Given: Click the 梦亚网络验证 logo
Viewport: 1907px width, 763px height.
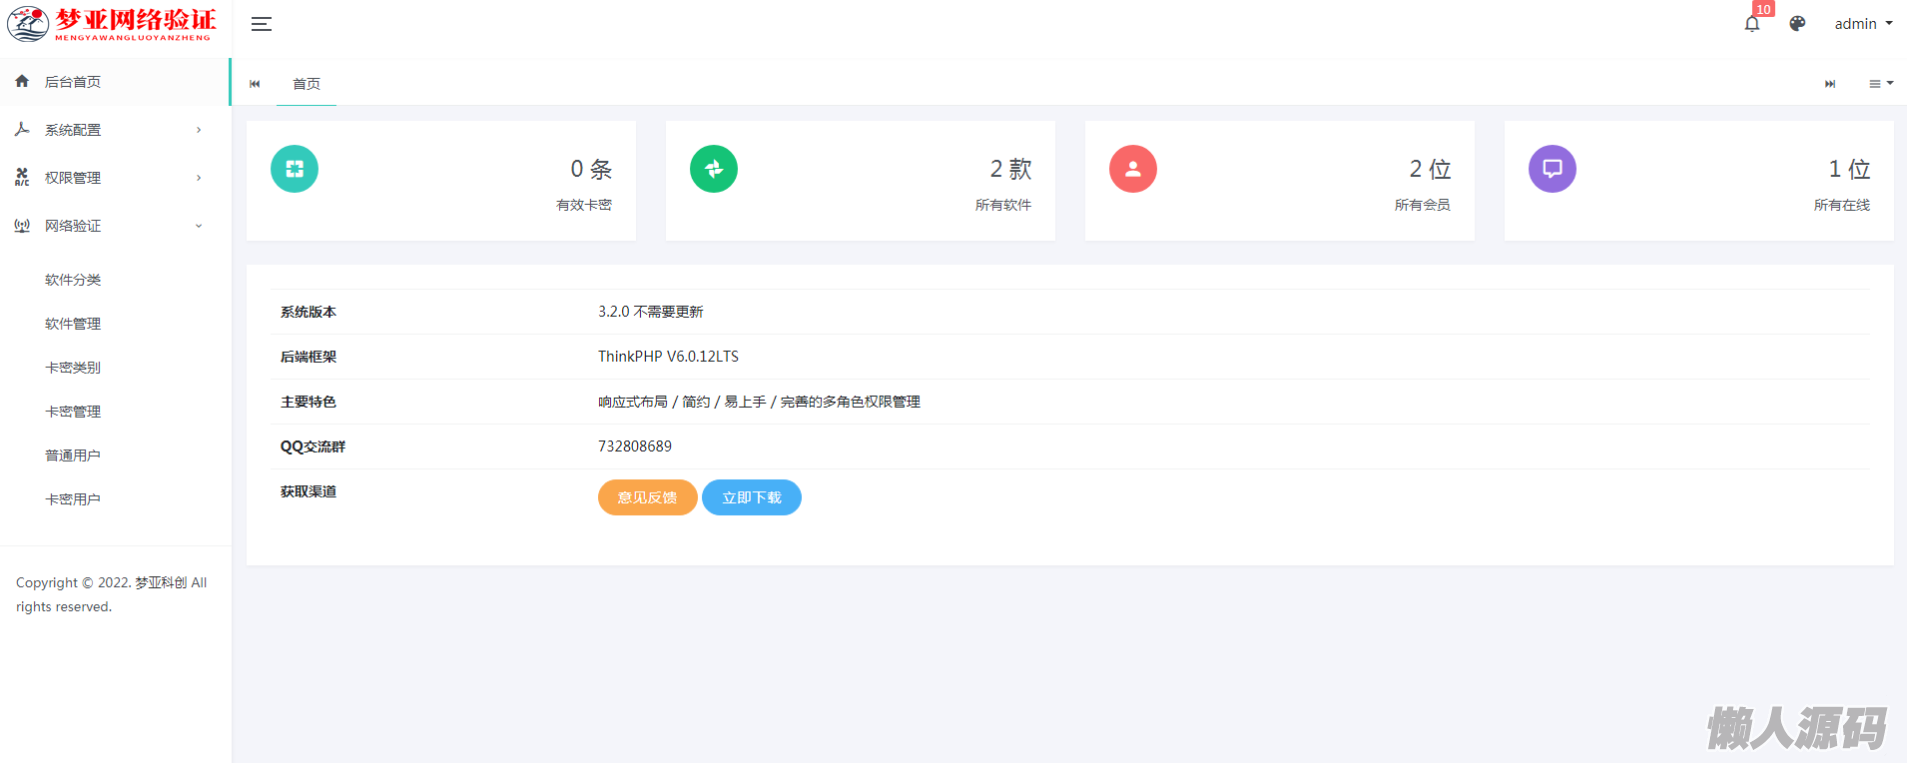Looking at the screenshot, I should pyautogui.click(x=112, y=24).
